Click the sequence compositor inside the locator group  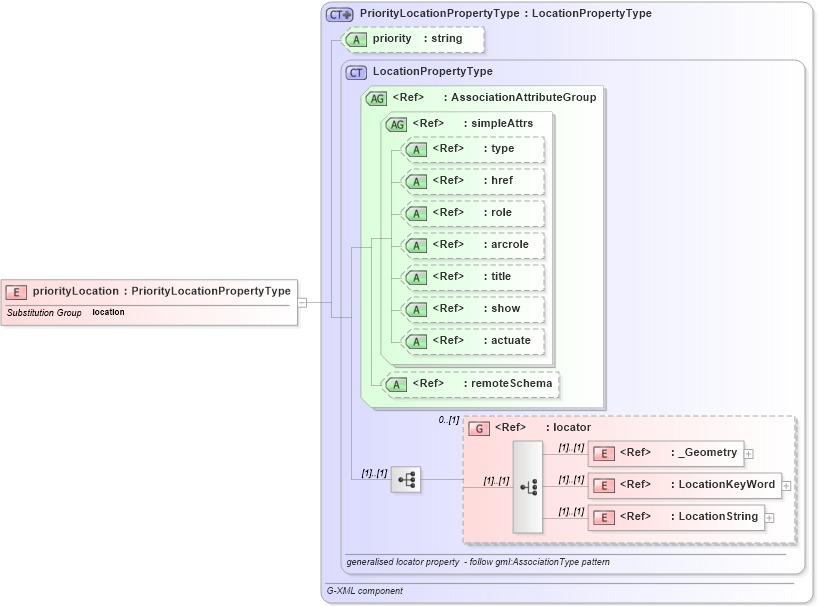click(x=527, y=485)
